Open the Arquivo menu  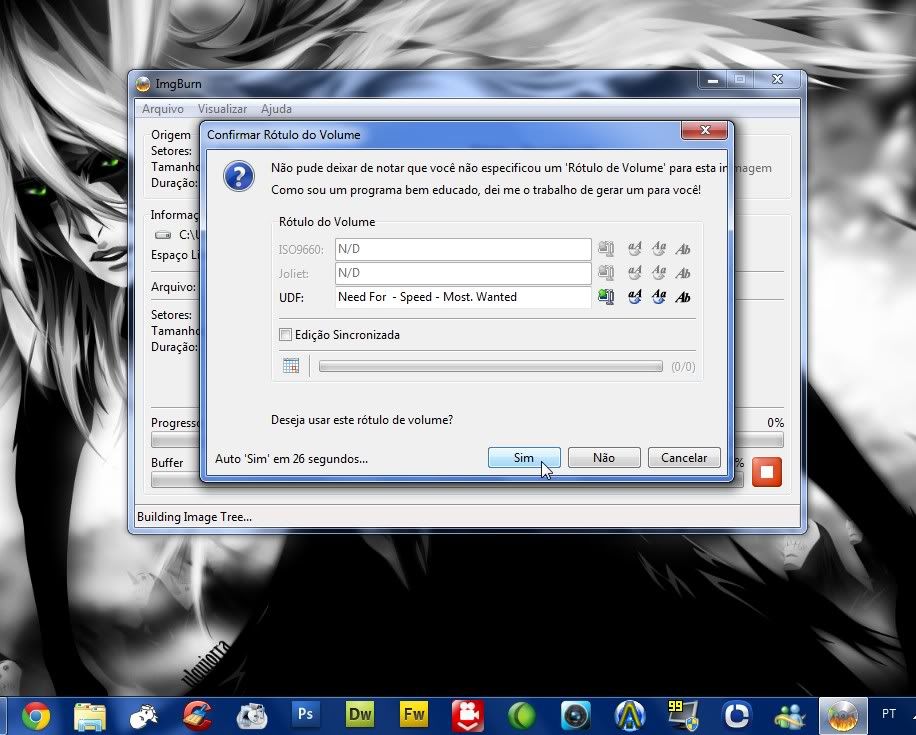[x=162, y=109]
